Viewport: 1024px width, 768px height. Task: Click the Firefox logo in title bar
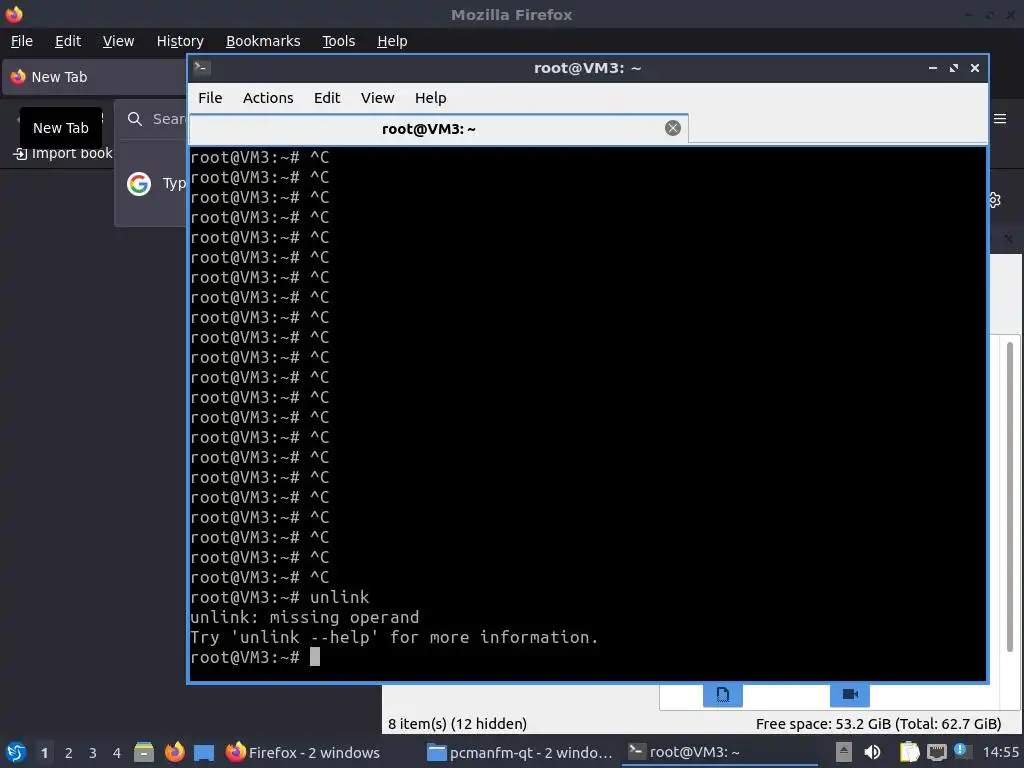tap(14, 14)
